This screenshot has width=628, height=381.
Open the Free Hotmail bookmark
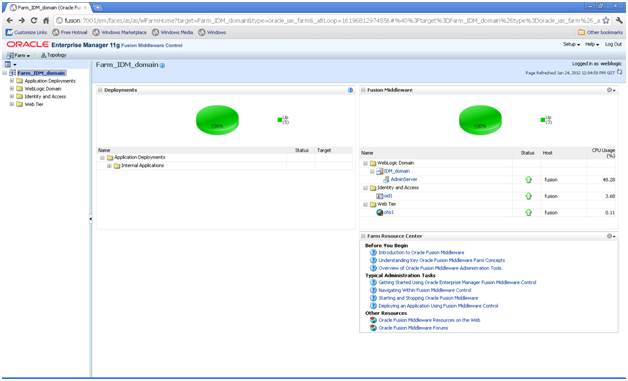point(70,32)
